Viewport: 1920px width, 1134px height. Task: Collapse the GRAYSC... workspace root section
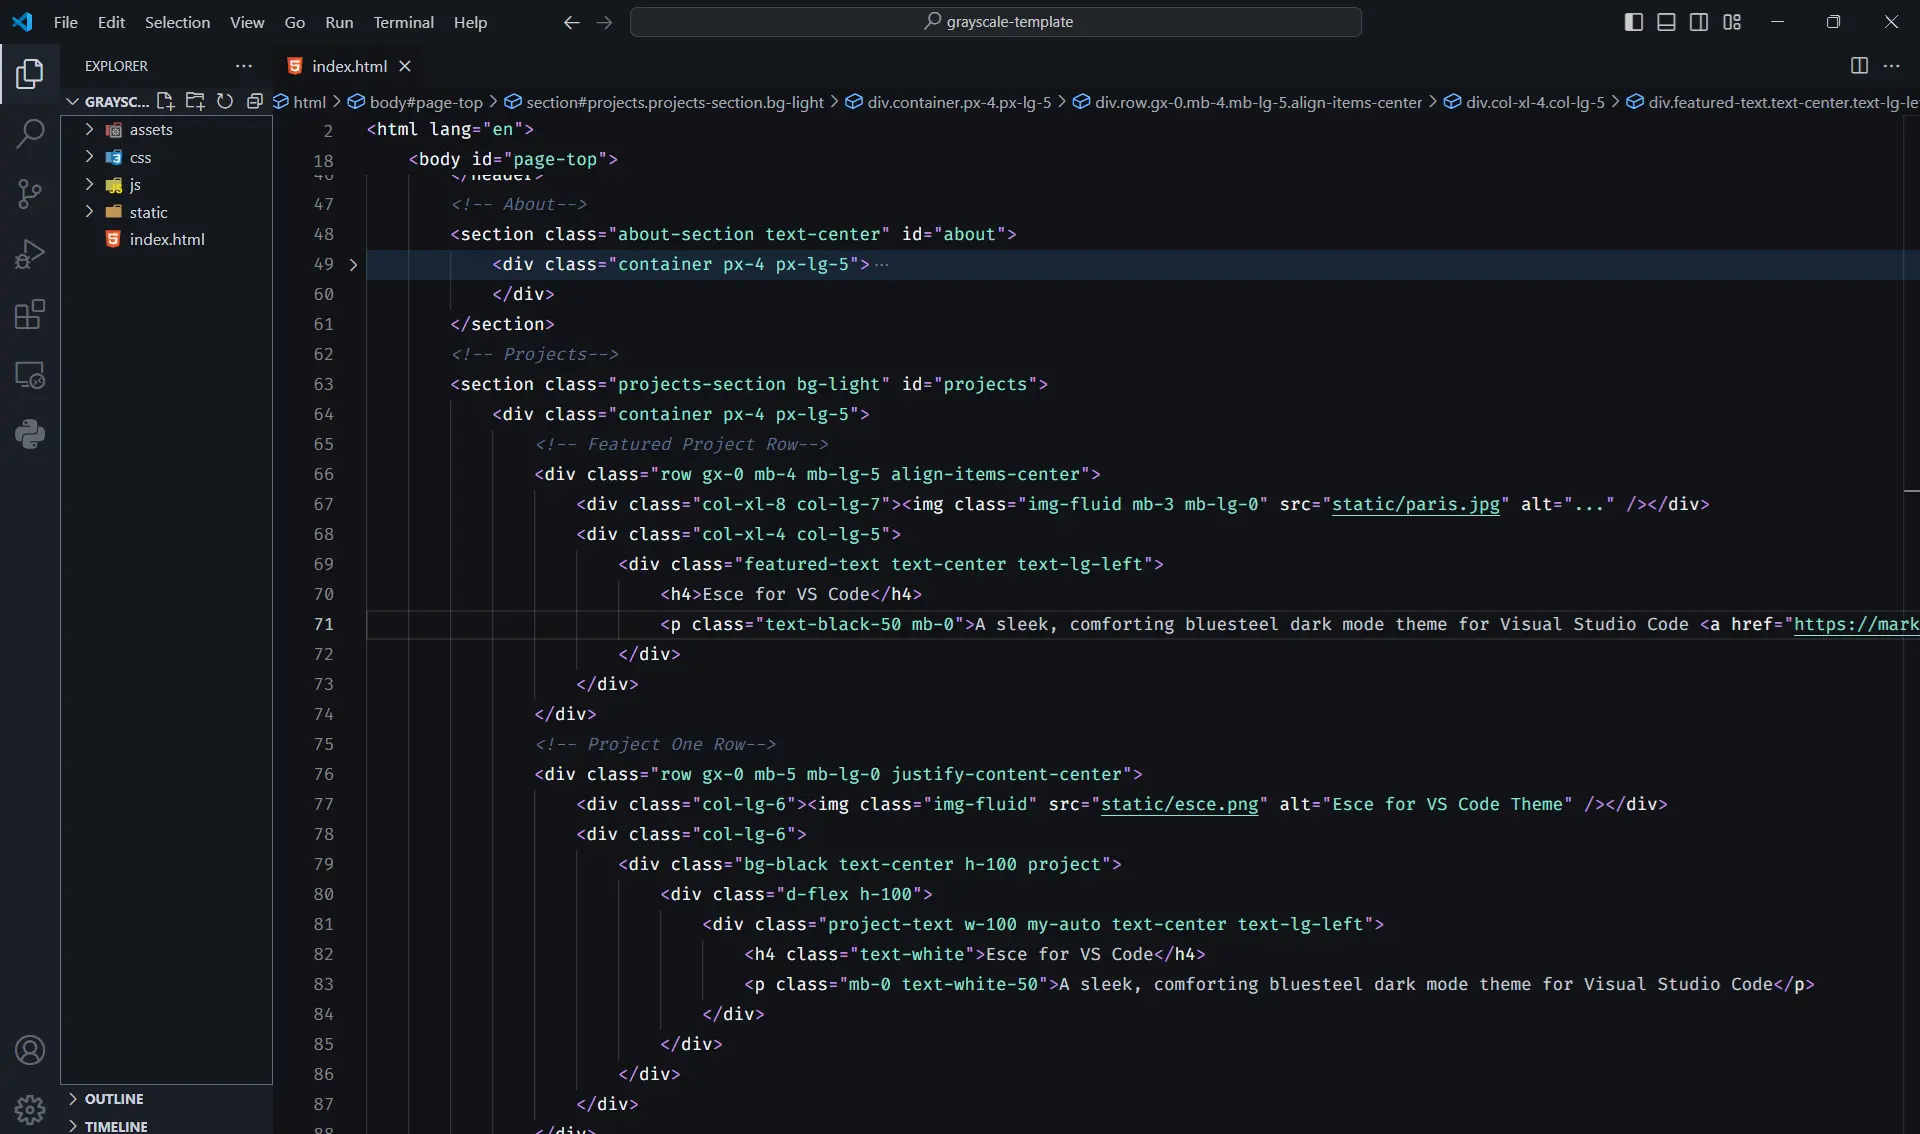pyautogui.click(x=72, y=101)
